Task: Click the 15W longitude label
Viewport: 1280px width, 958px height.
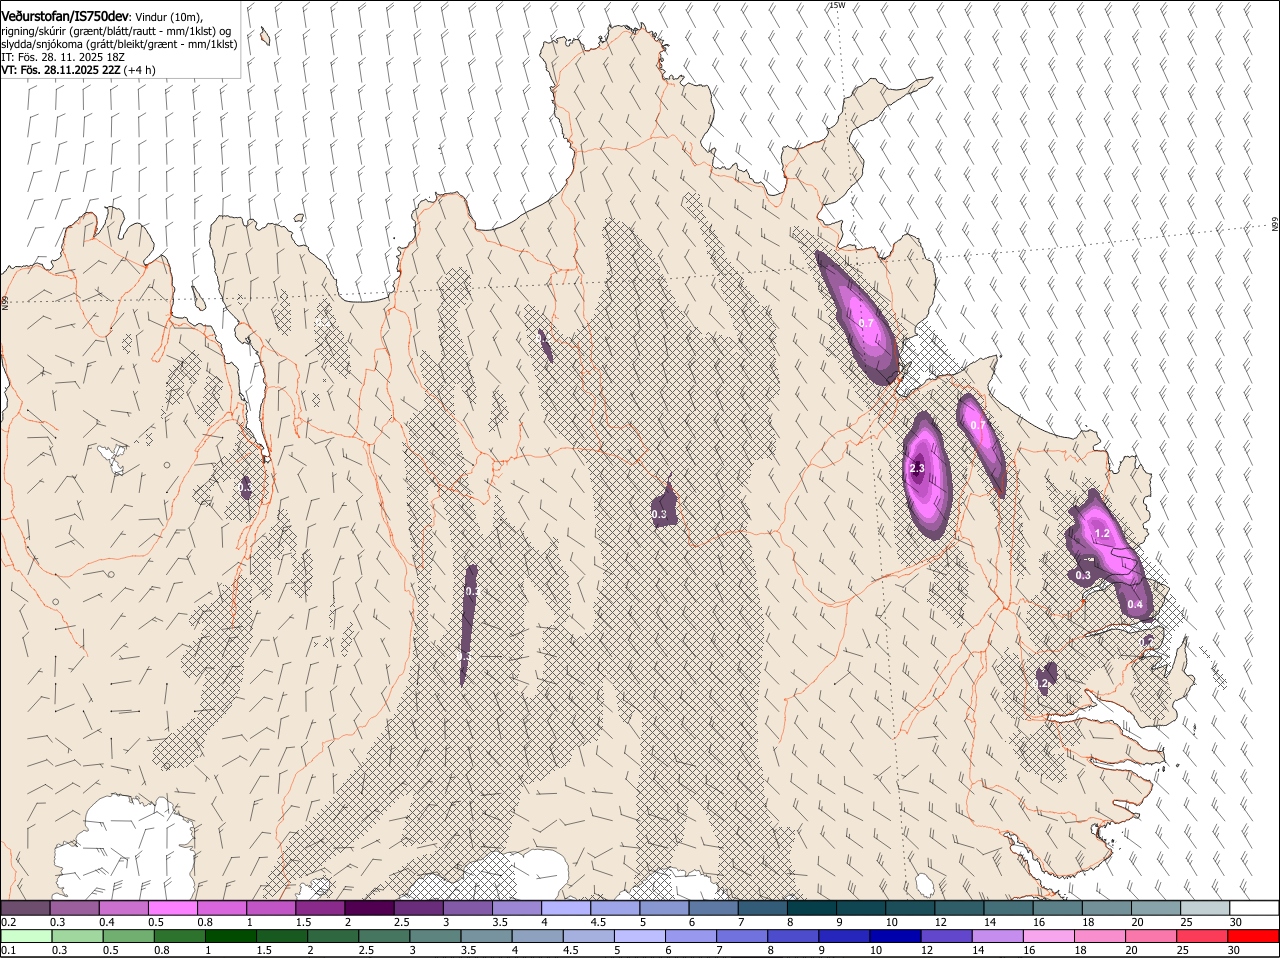Action: click(x=837, y=5)
